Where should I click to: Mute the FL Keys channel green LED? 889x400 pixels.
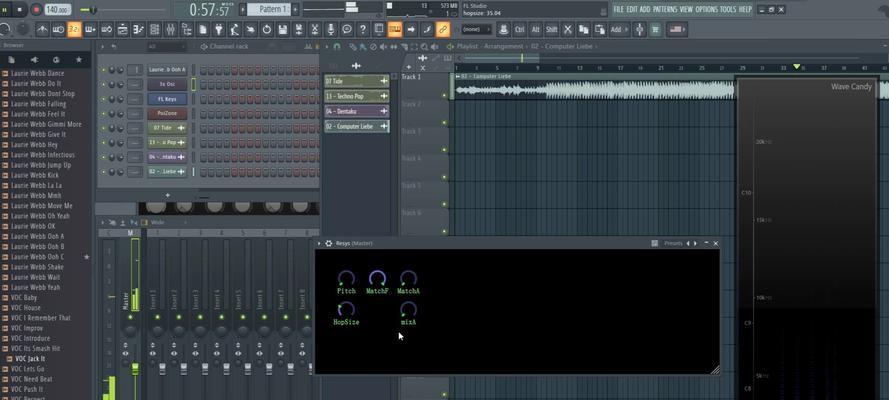pos(103,99)
